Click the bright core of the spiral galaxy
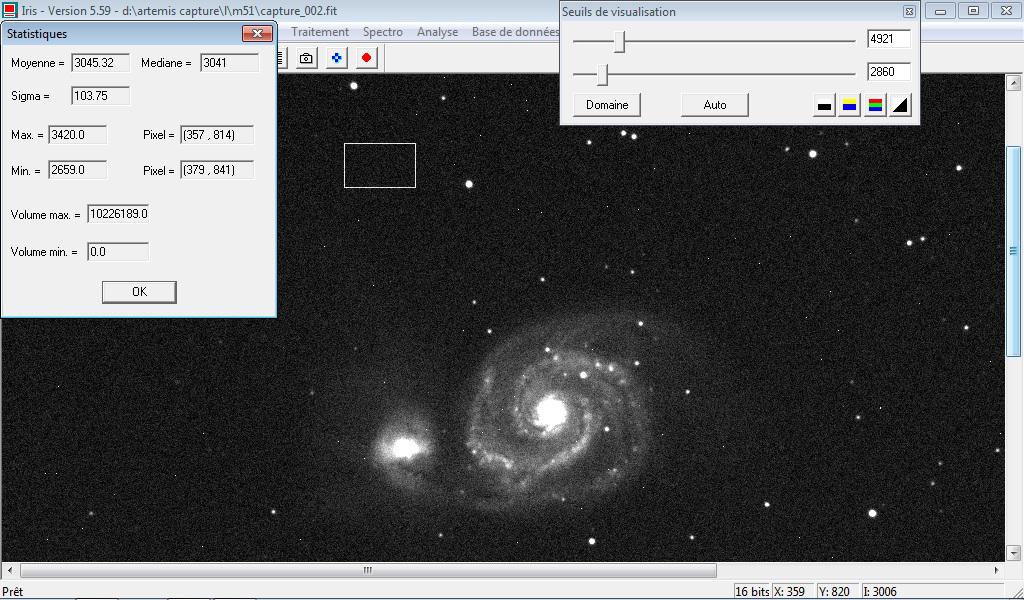Image resolution: width=1024 pixels, height=600 pixels. pyautogui.click(x=551, y=413)
